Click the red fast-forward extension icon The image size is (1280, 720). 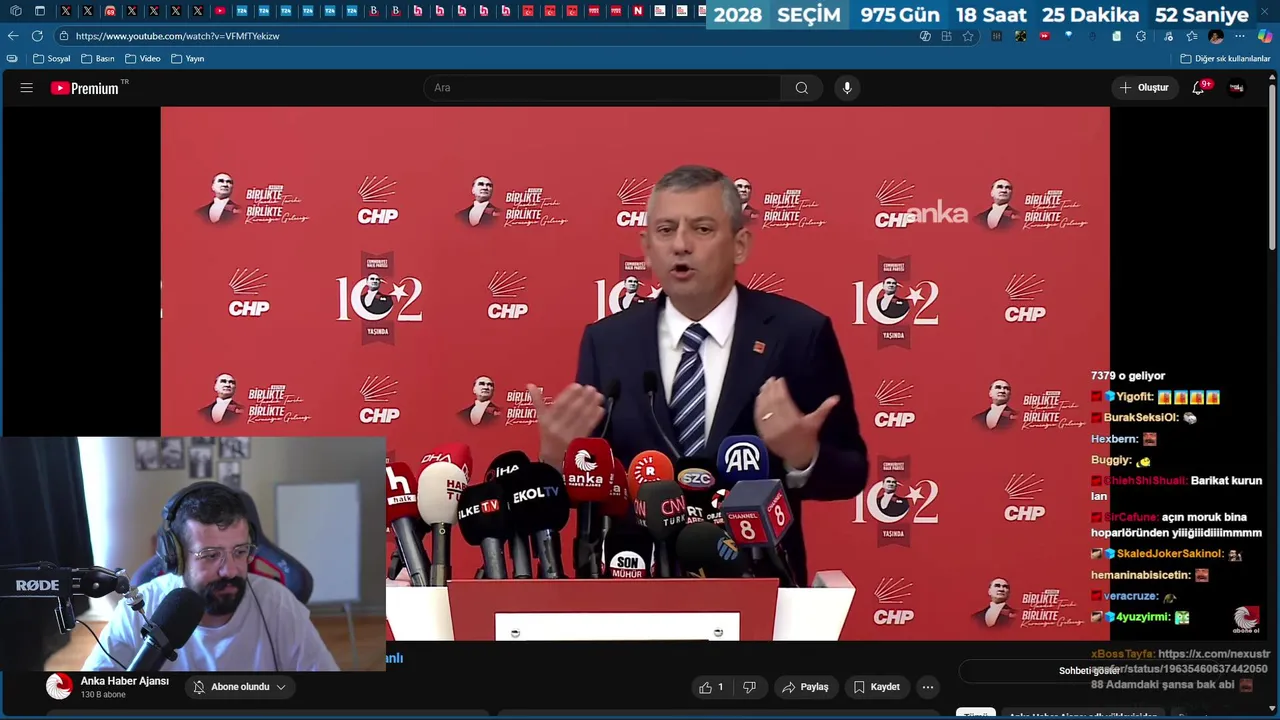tap(1045, 36)
